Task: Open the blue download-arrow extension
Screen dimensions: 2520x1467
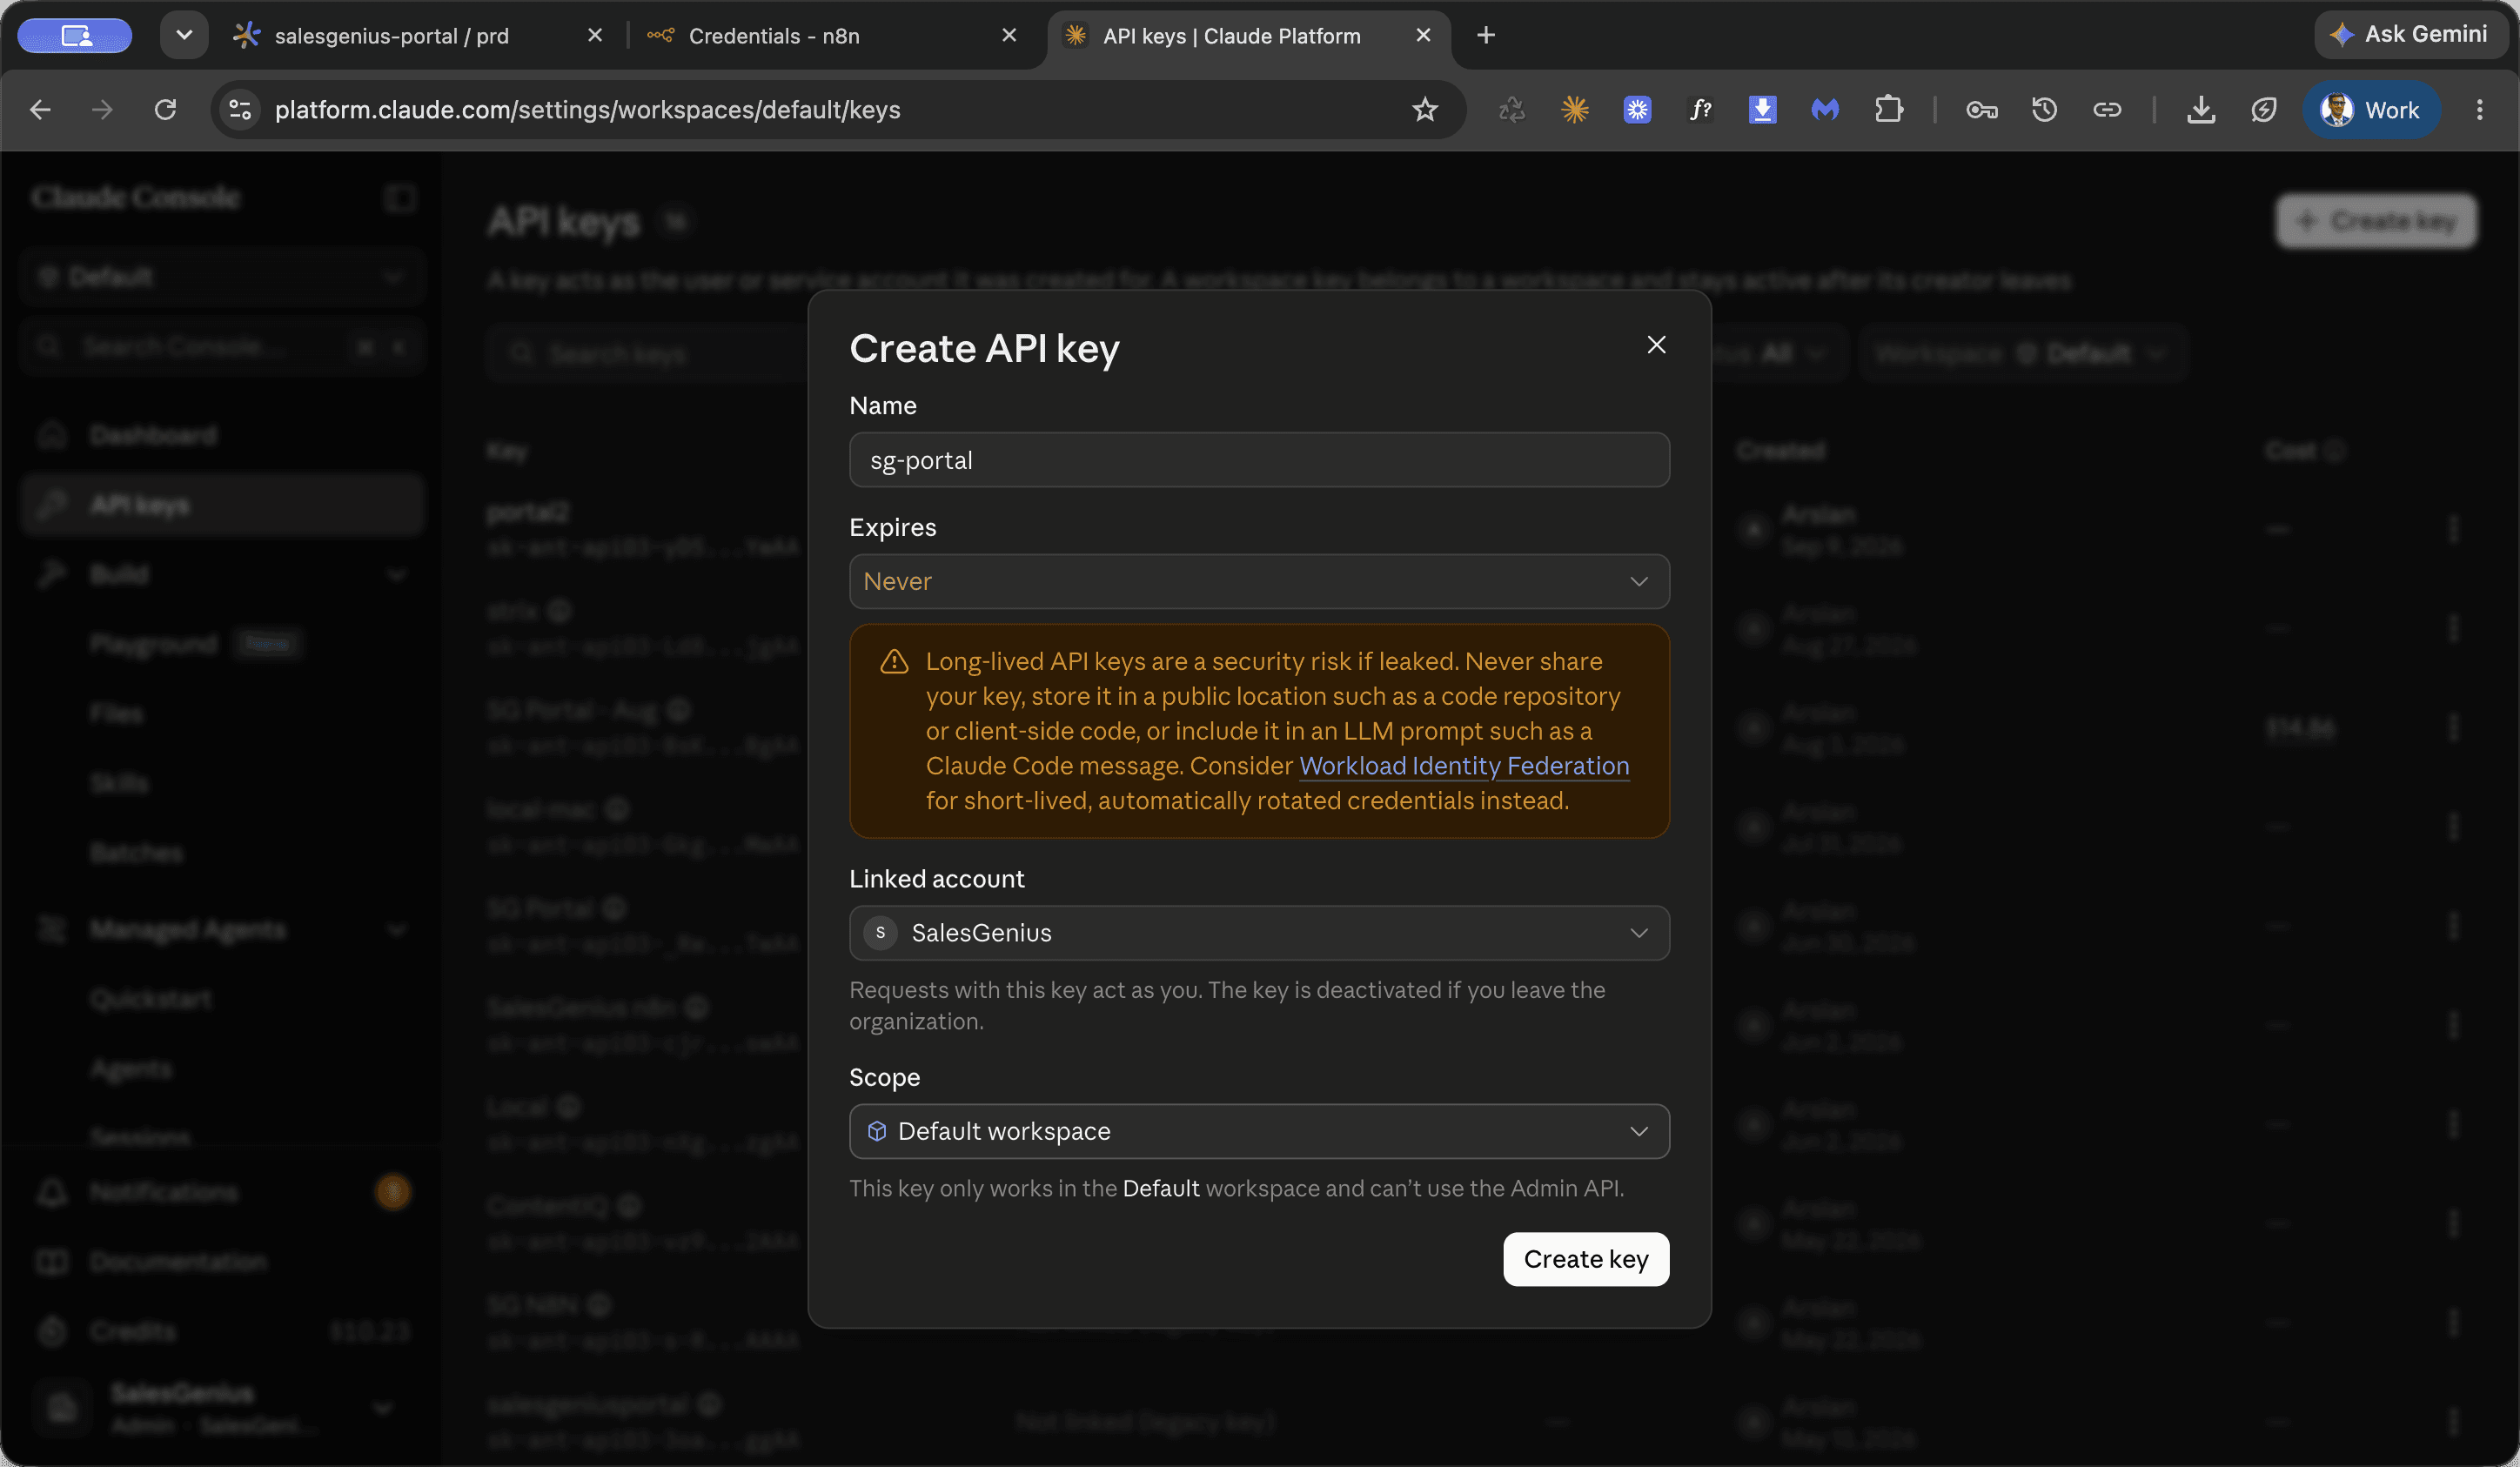Action: 1762,110
